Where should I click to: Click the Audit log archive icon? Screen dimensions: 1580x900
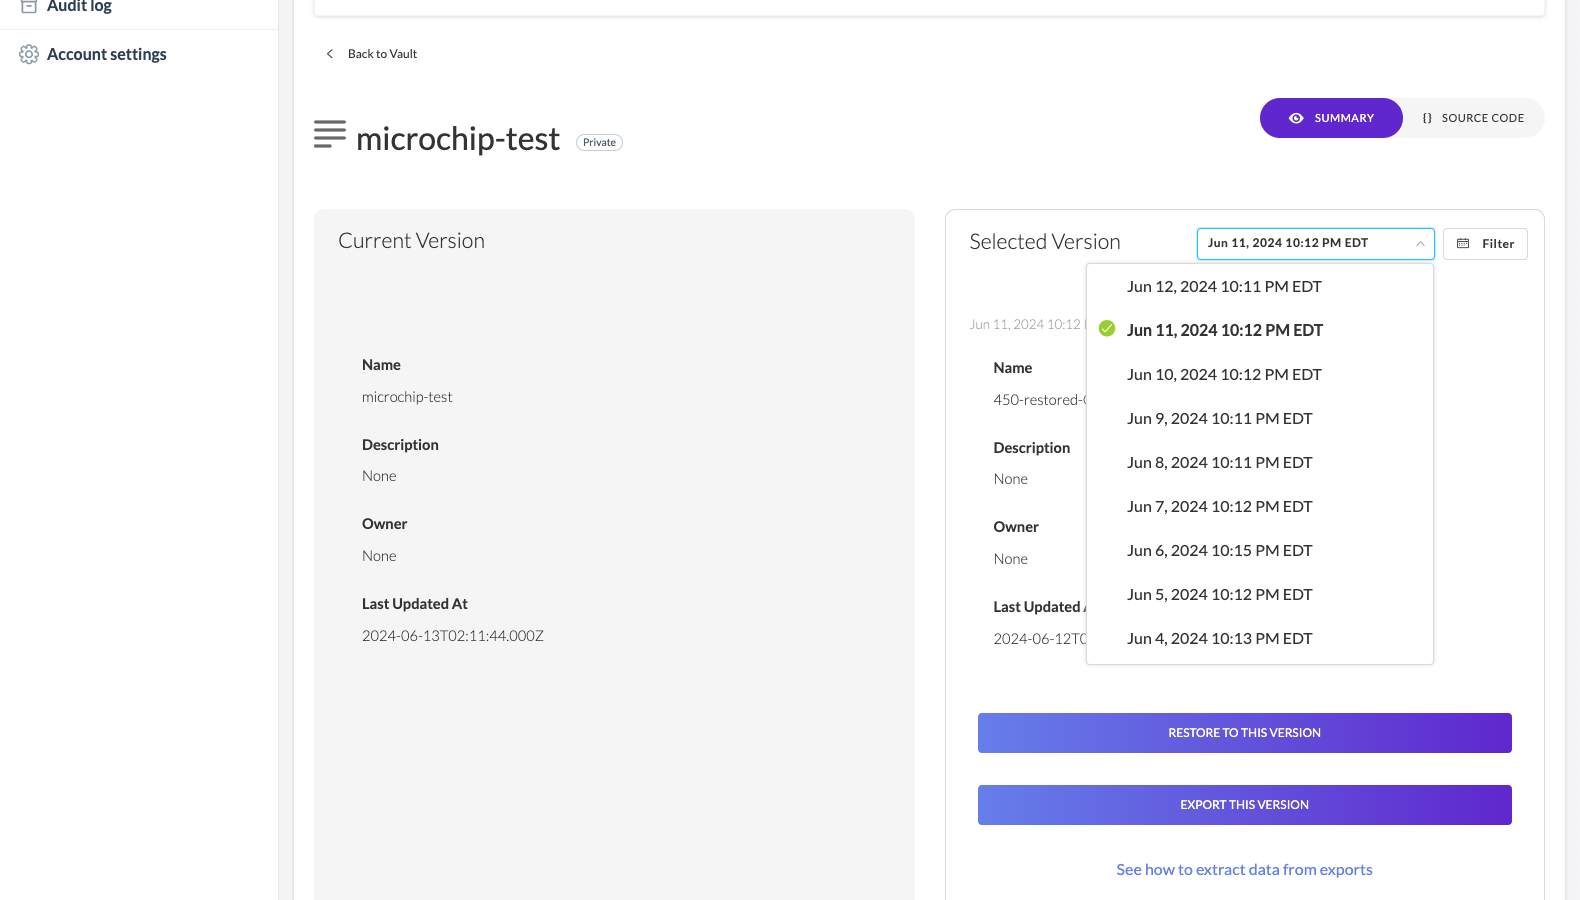click(29, 6)
